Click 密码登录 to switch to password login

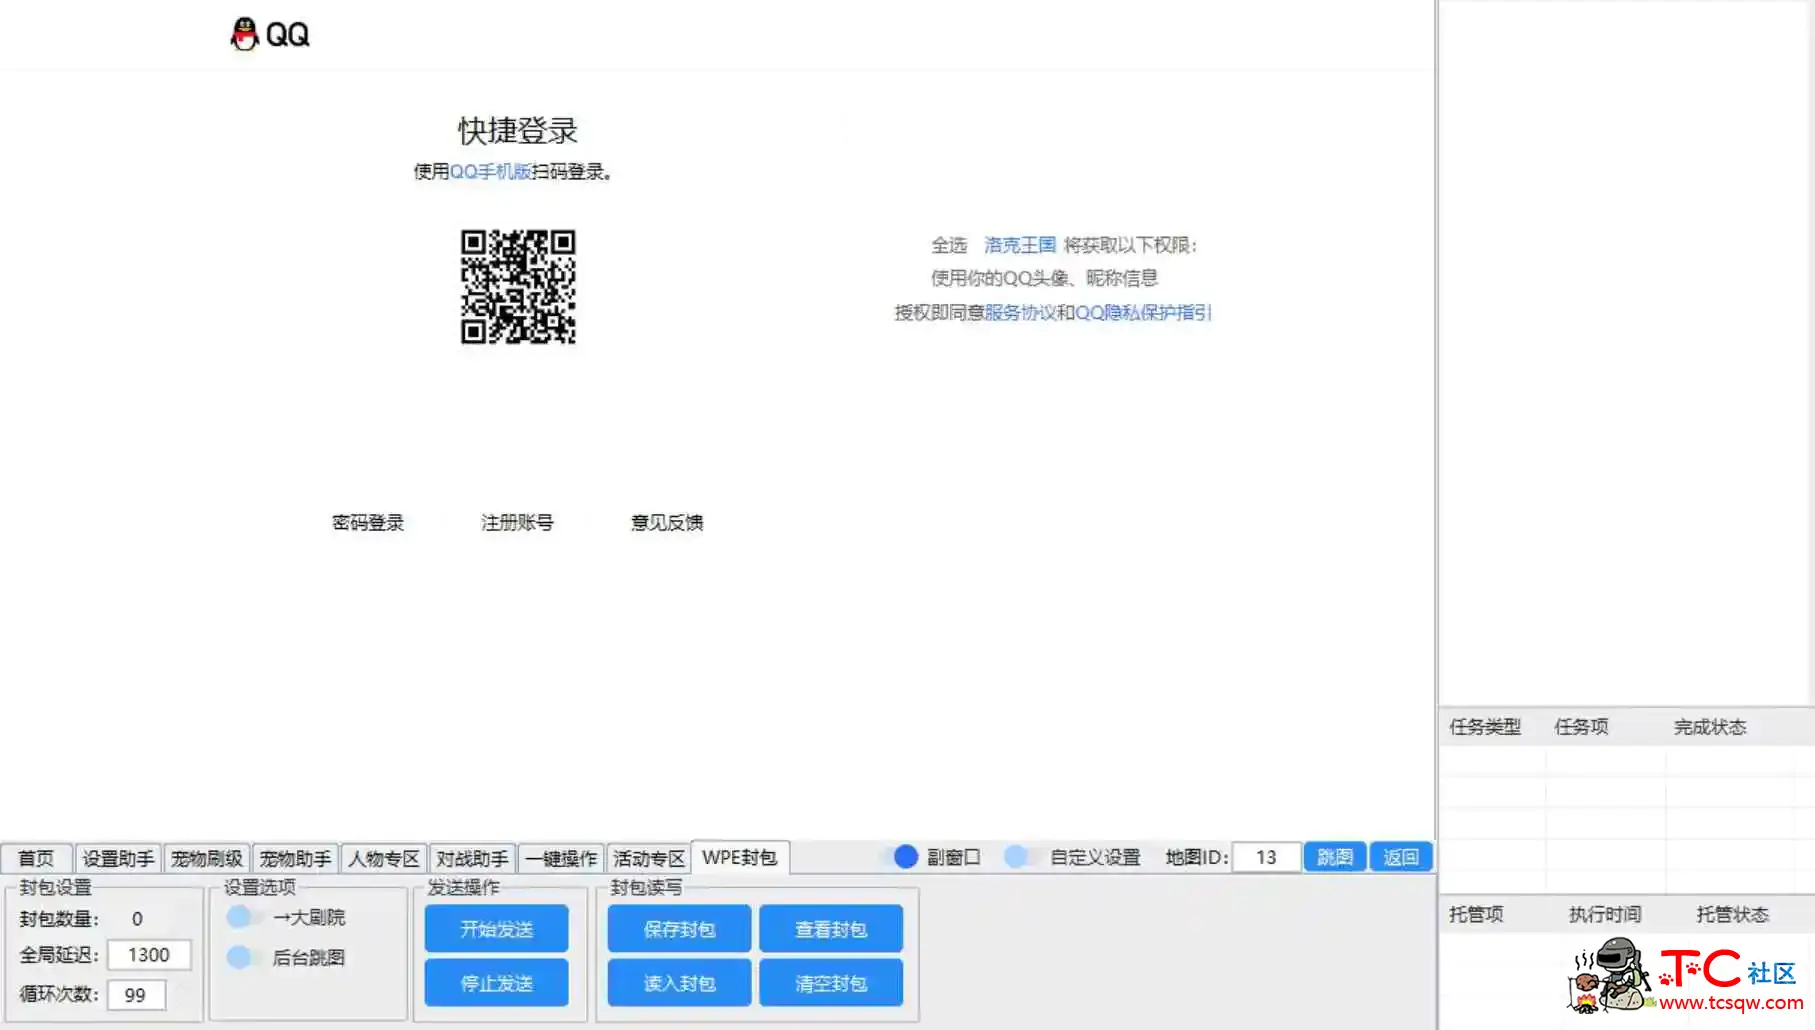pos(368,523)
